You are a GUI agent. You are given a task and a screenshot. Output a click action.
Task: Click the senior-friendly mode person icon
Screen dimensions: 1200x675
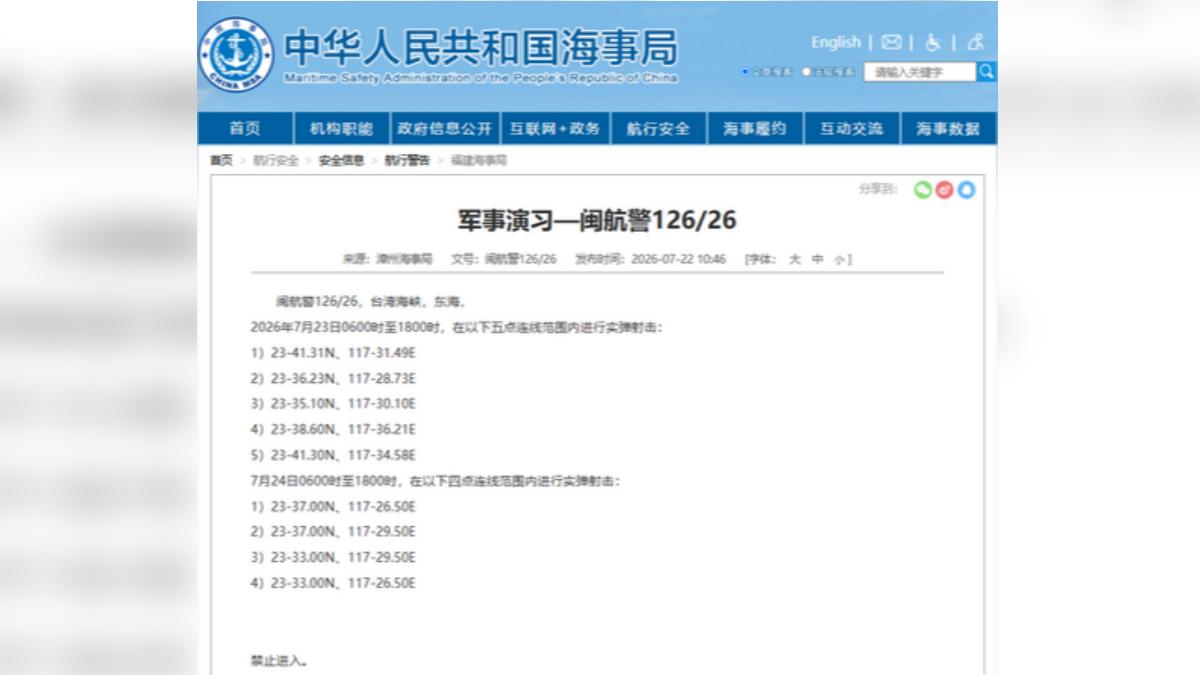(975, 42)
